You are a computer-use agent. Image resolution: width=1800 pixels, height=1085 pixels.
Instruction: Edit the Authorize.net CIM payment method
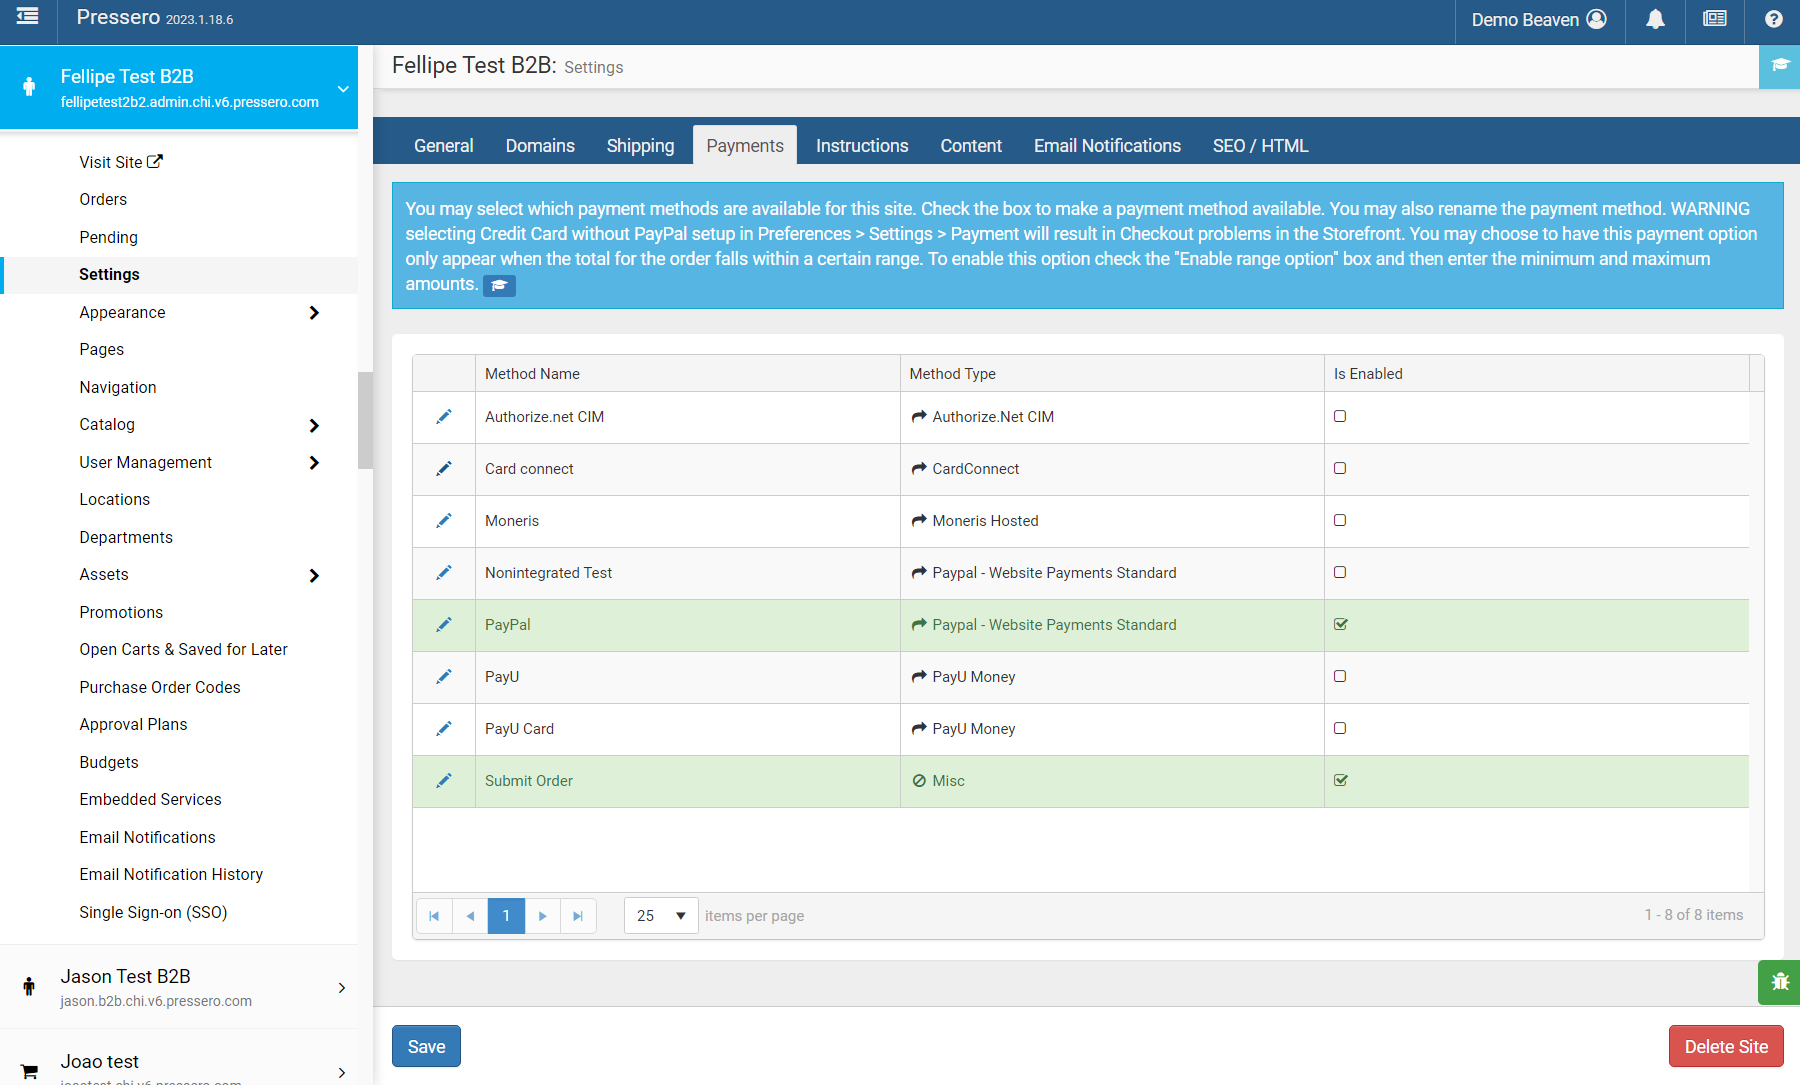pos(444,417)
